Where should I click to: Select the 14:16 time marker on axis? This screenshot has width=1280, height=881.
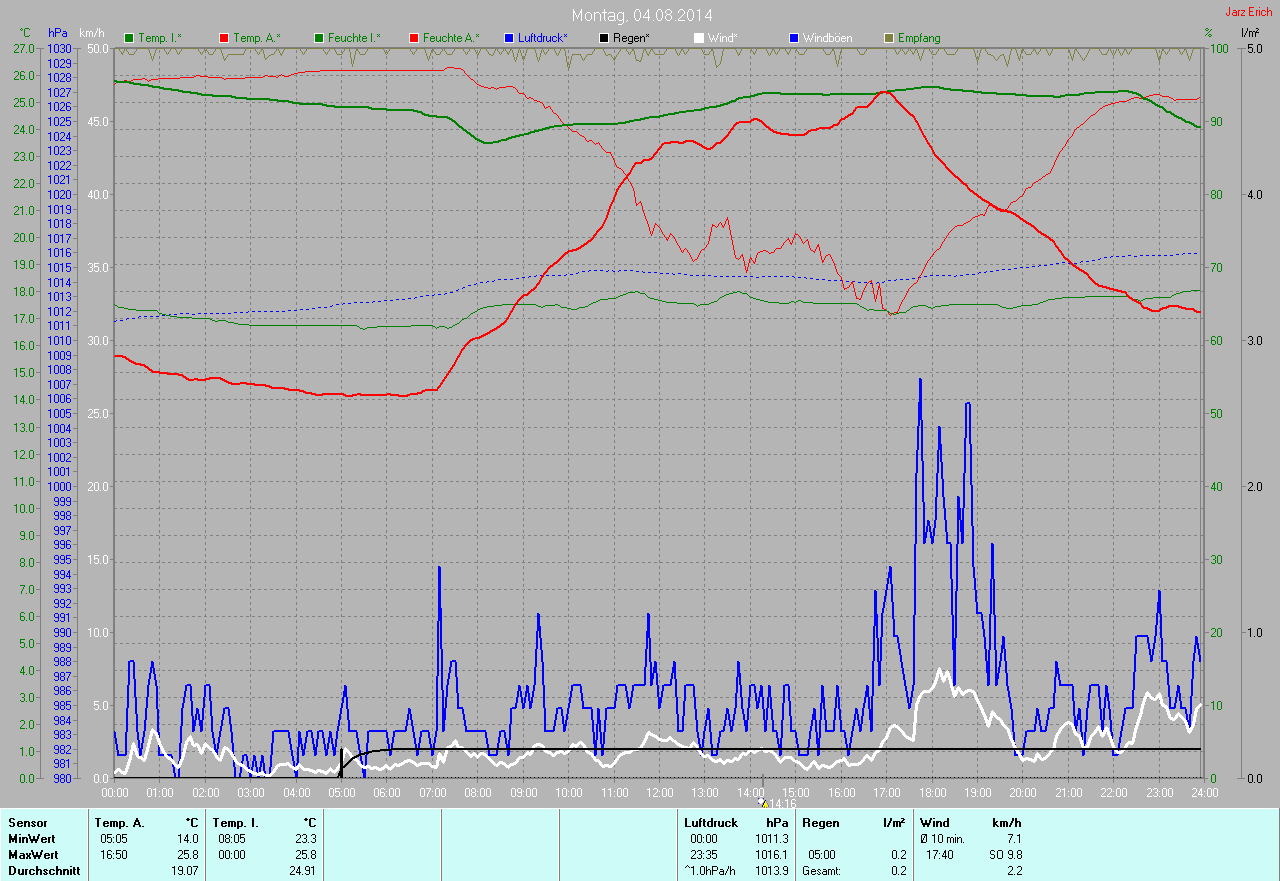pos(777,803)
